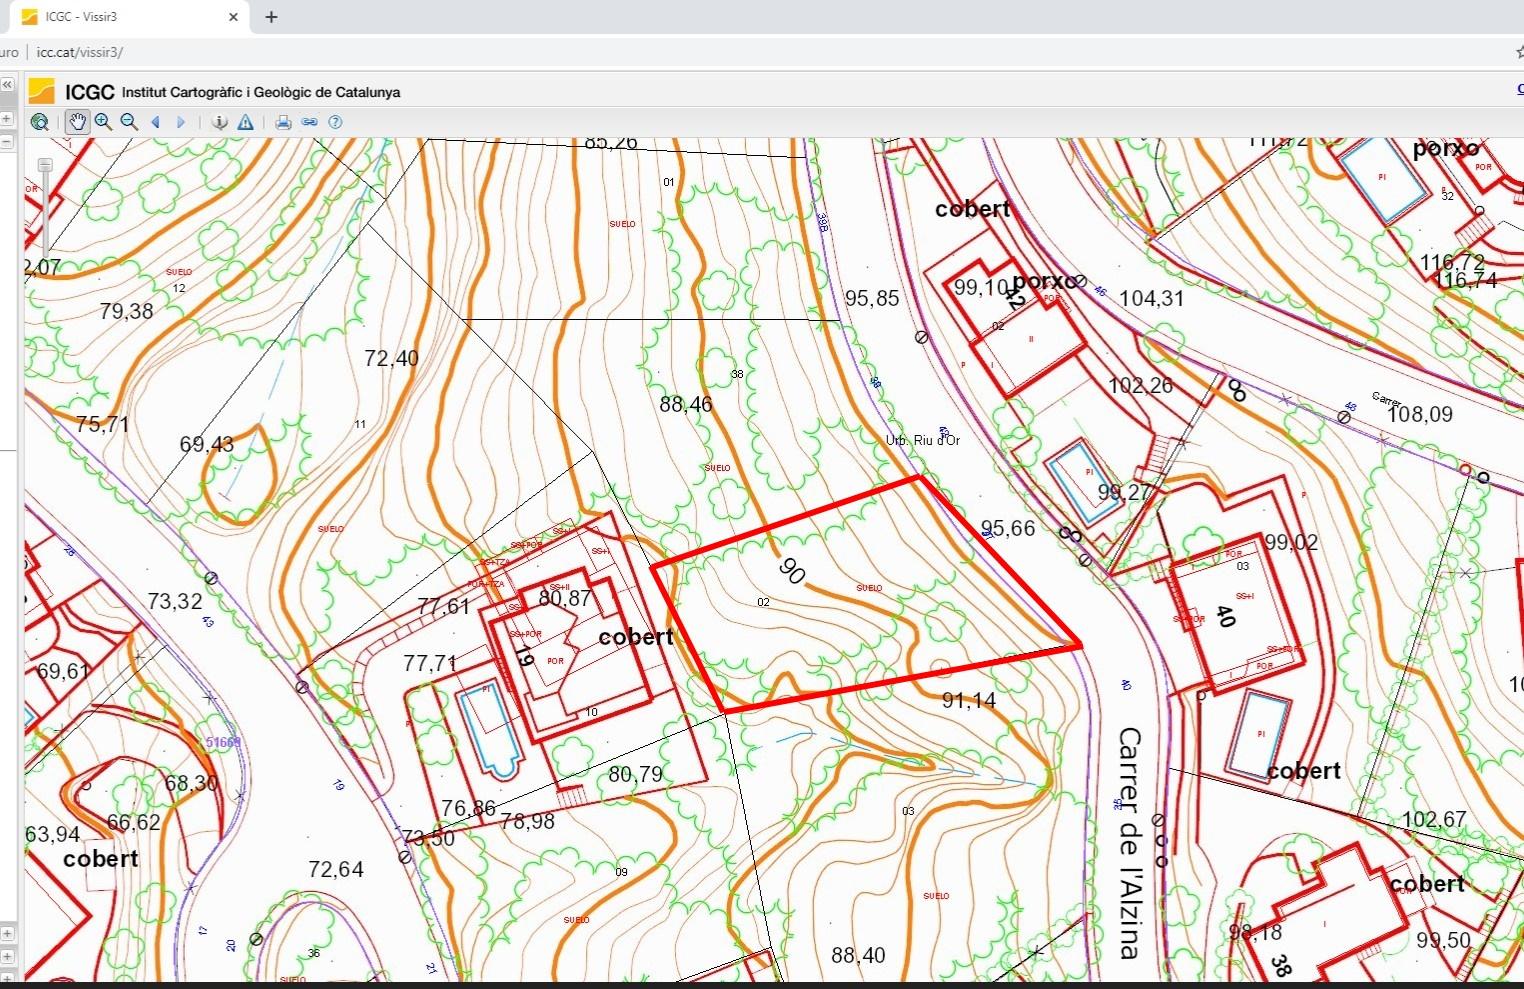Viewport: 1524px width, 989px height.
Task: Activate the zoom in magnifier tool
Action: point(103,122)
